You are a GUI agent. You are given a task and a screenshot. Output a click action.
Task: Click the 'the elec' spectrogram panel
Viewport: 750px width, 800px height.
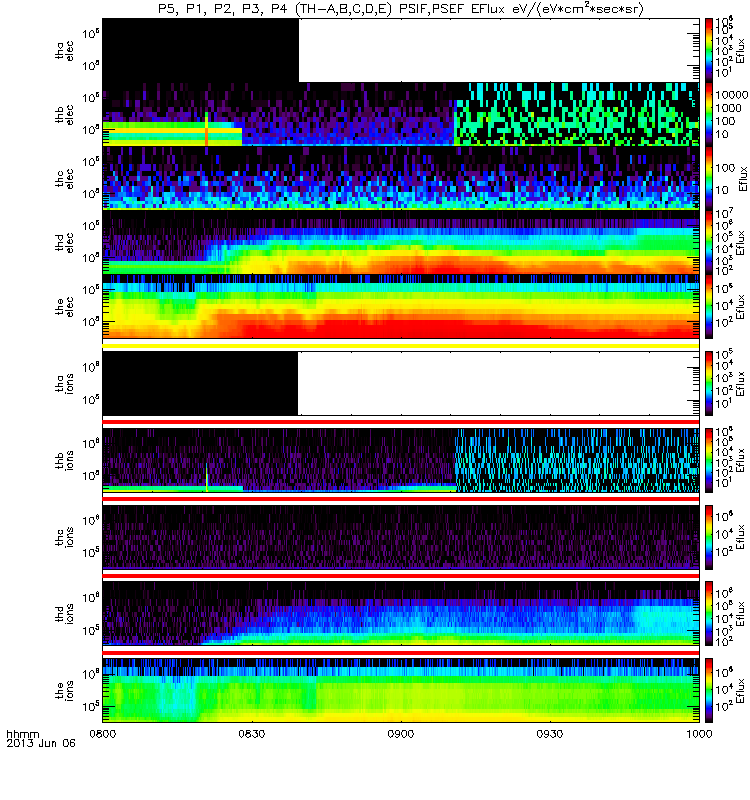(401, 307)
